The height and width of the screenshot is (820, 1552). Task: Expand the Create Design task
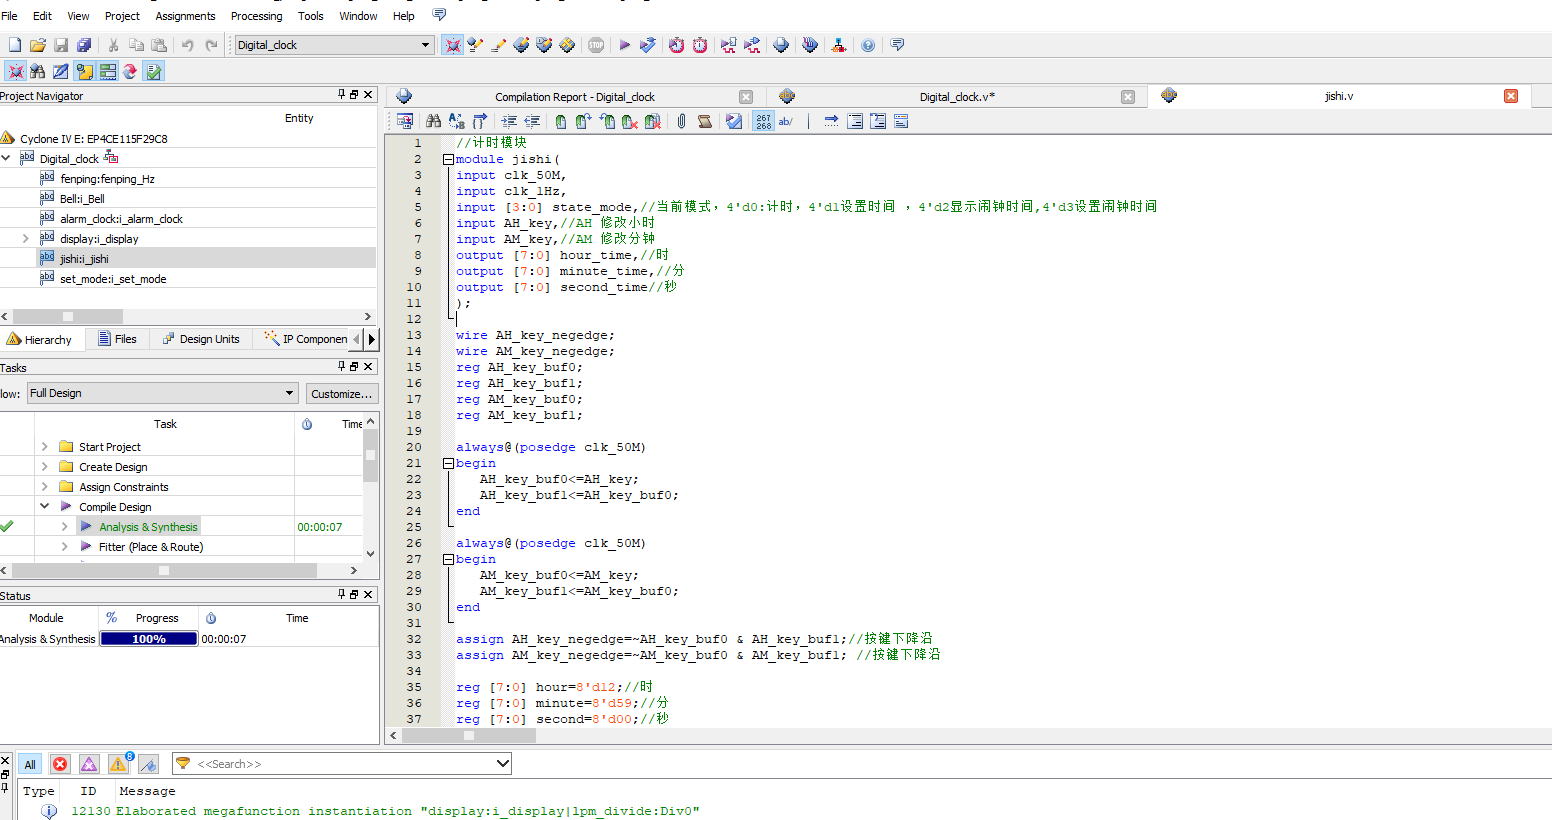point(44,466)
